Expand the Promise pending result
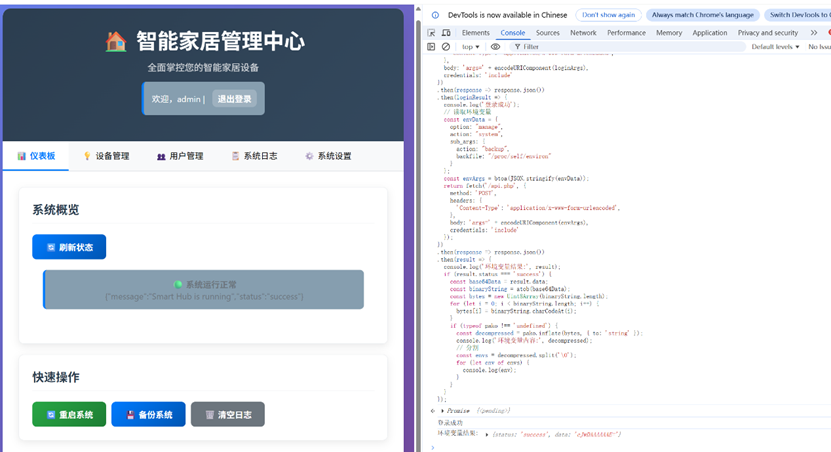This screenshot has width=831, height=452. click(443, 411)
